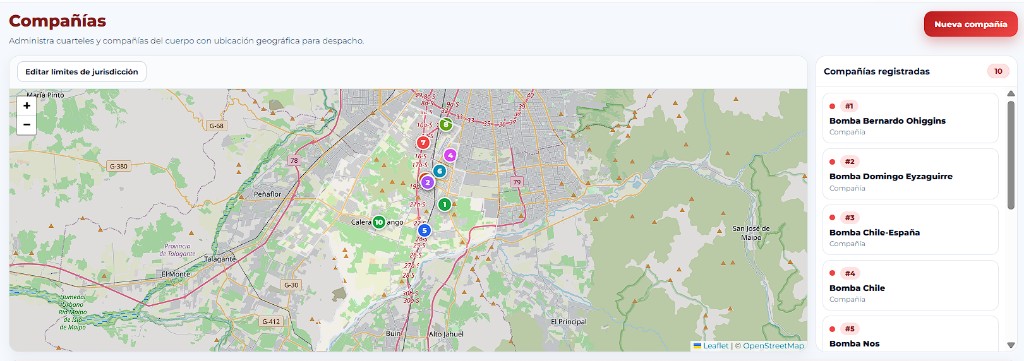Click route 79 shield on the map
Screen dimensions: 1024x361
[518, 181]
